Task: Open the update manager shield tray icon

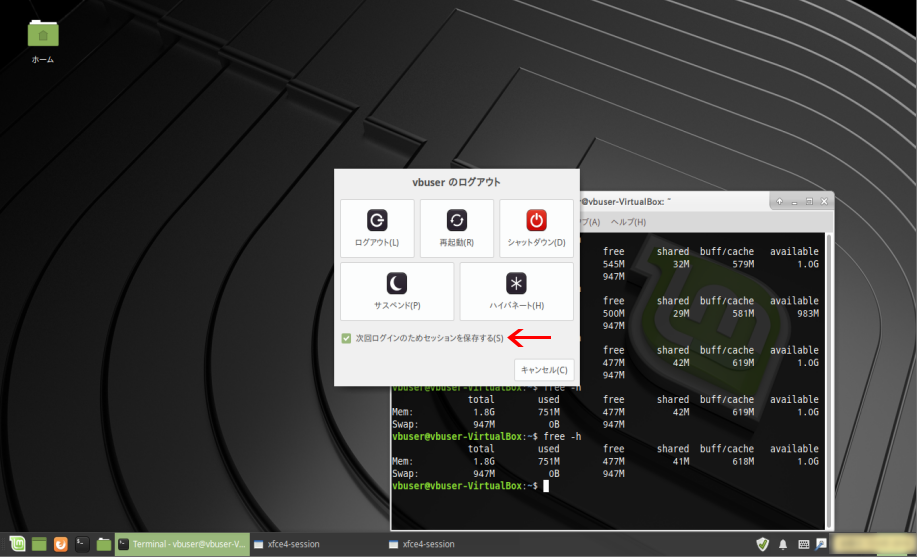Action: pos(763,544)
